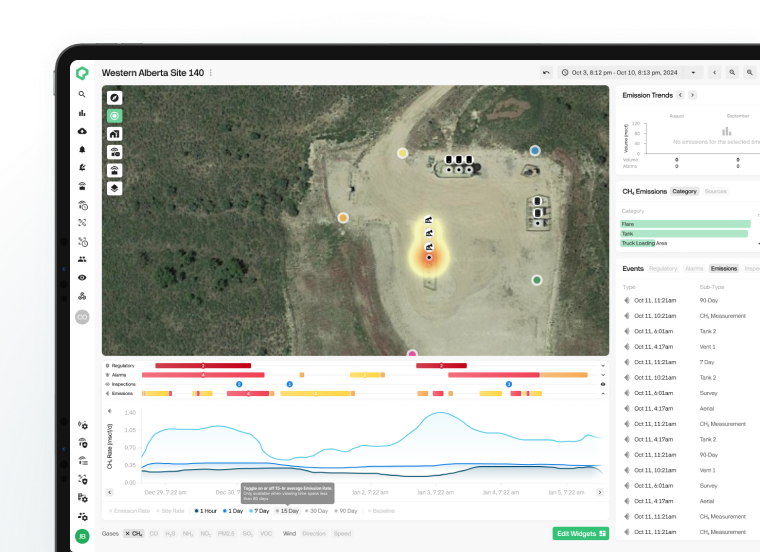Open the people icon in sidebar
This screenshot has height=552, width=760.
click(82, 259)
